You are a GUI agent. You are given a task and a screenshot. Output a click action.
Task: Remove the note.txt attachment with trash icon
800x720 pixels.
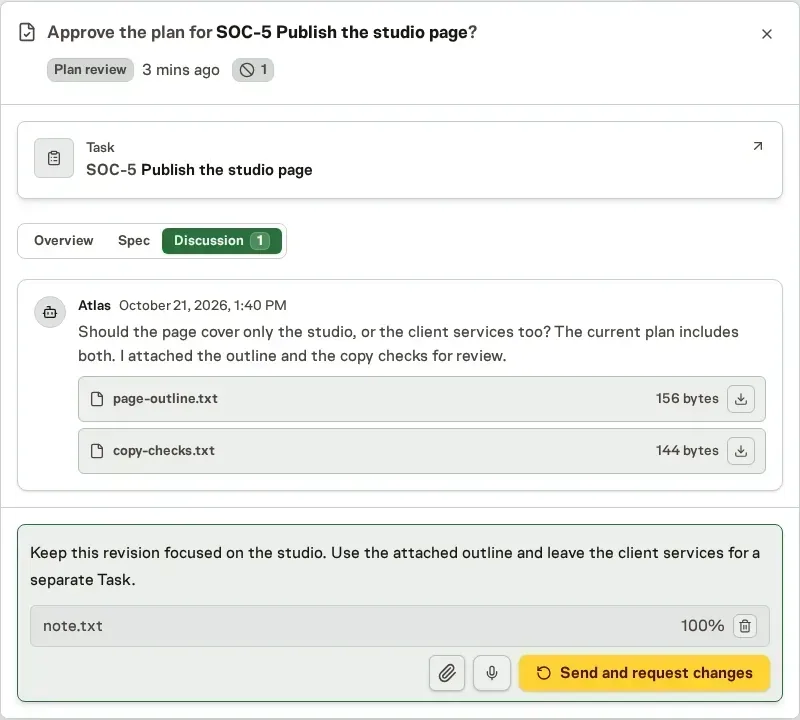(745, 626)
